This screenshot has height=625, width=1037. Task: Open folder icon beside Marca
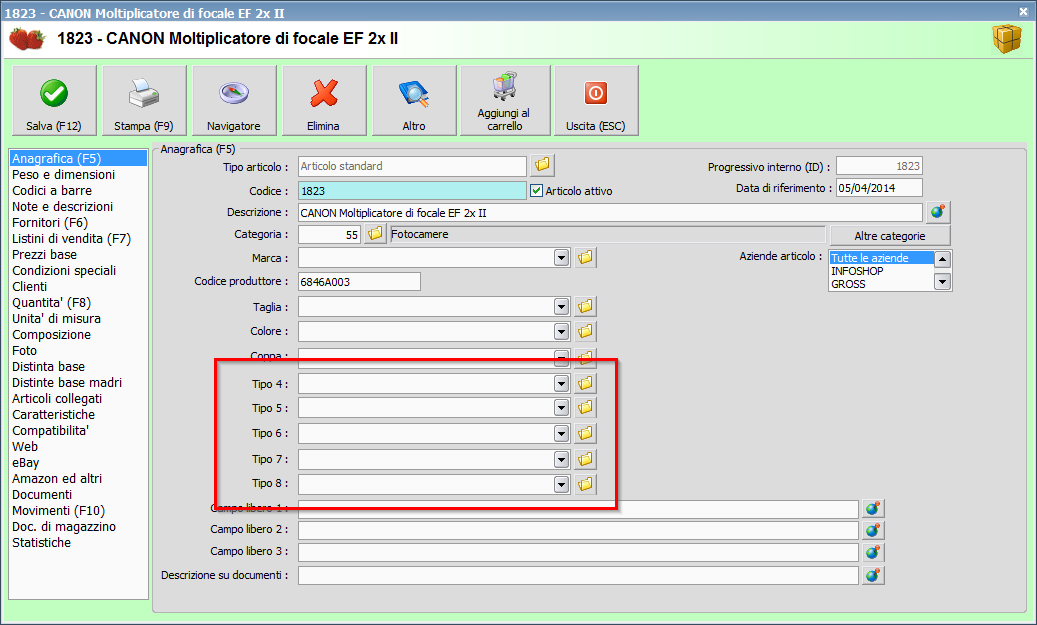pyautogui.click(x=585, y=257)
